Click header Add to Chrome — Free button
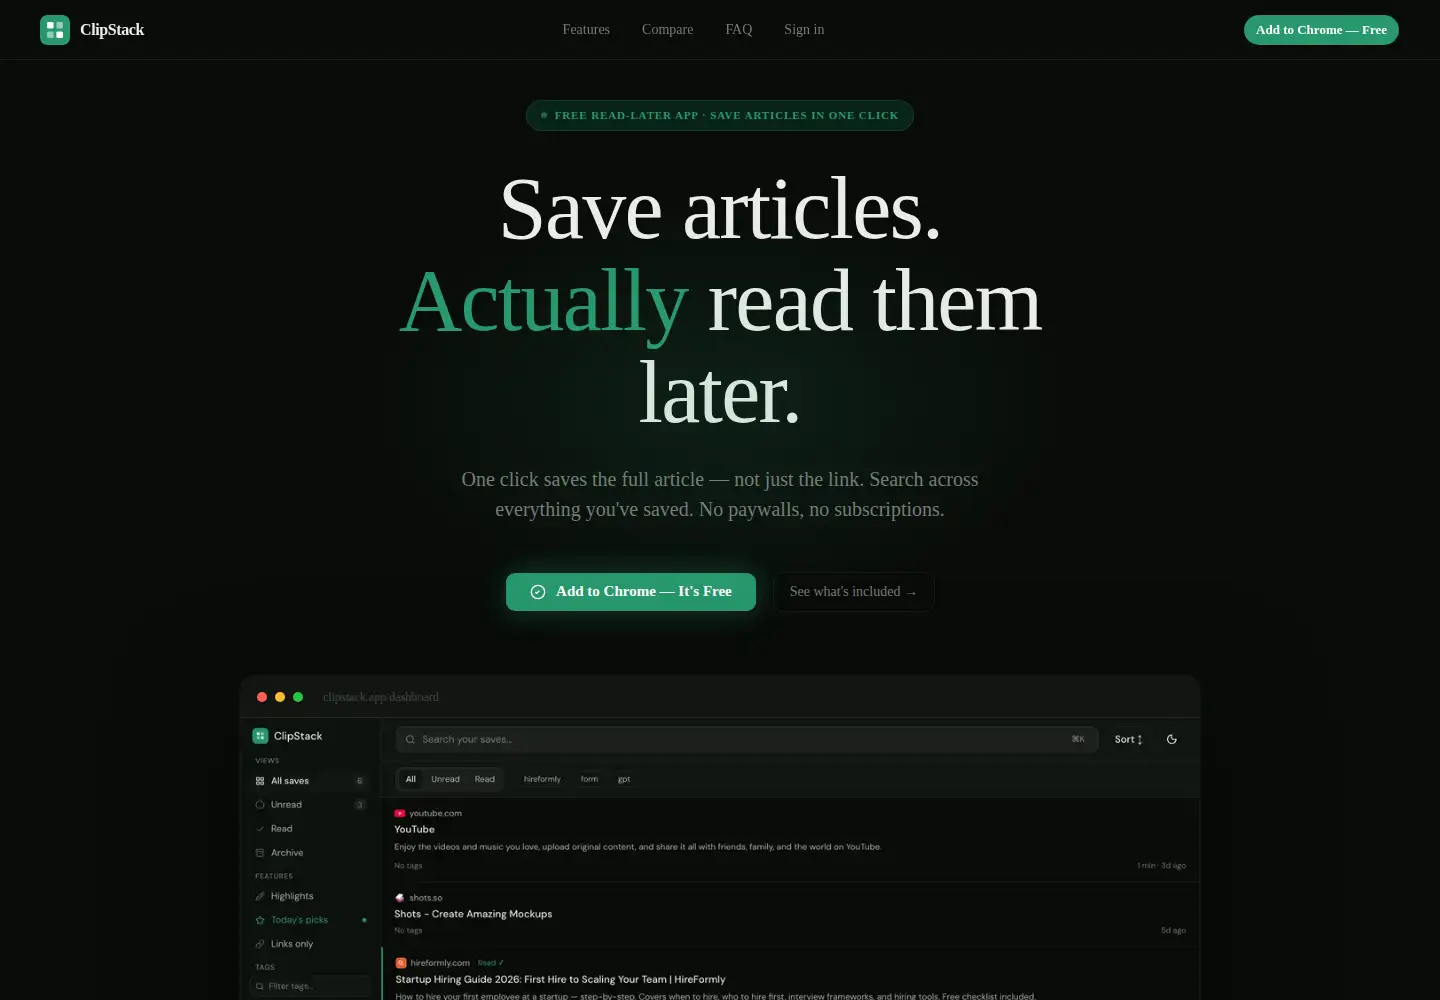 pos(1321,30)
